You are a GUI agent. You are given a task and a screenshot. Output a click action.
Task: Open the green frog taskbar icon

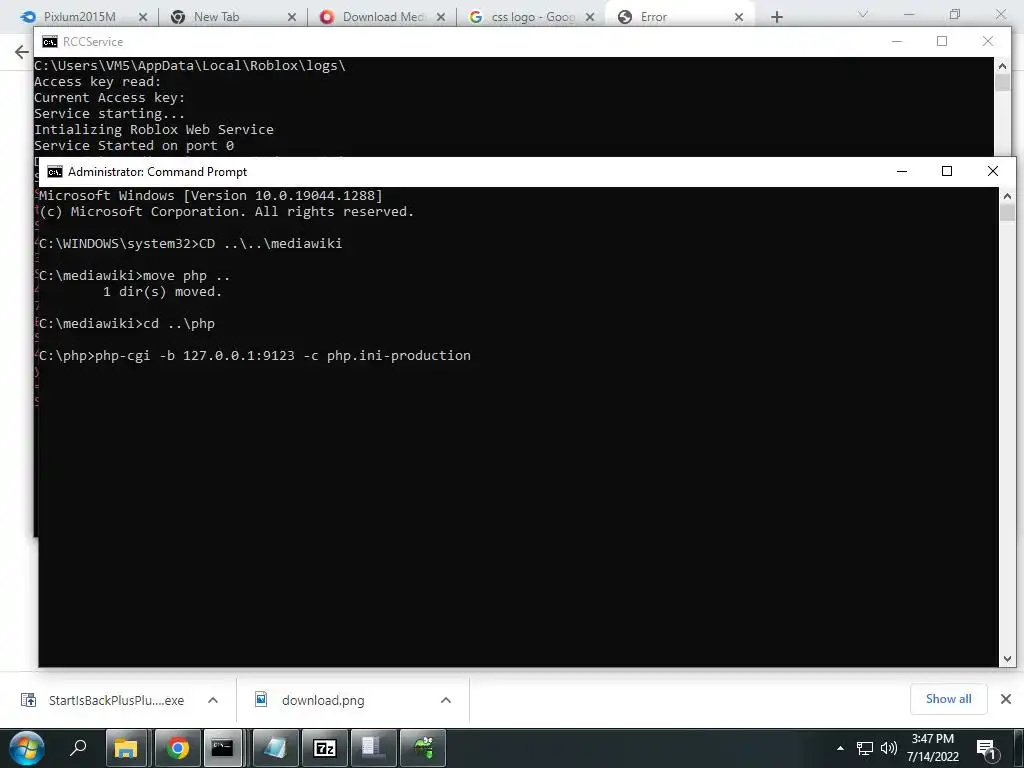click(x=423, y=748)
